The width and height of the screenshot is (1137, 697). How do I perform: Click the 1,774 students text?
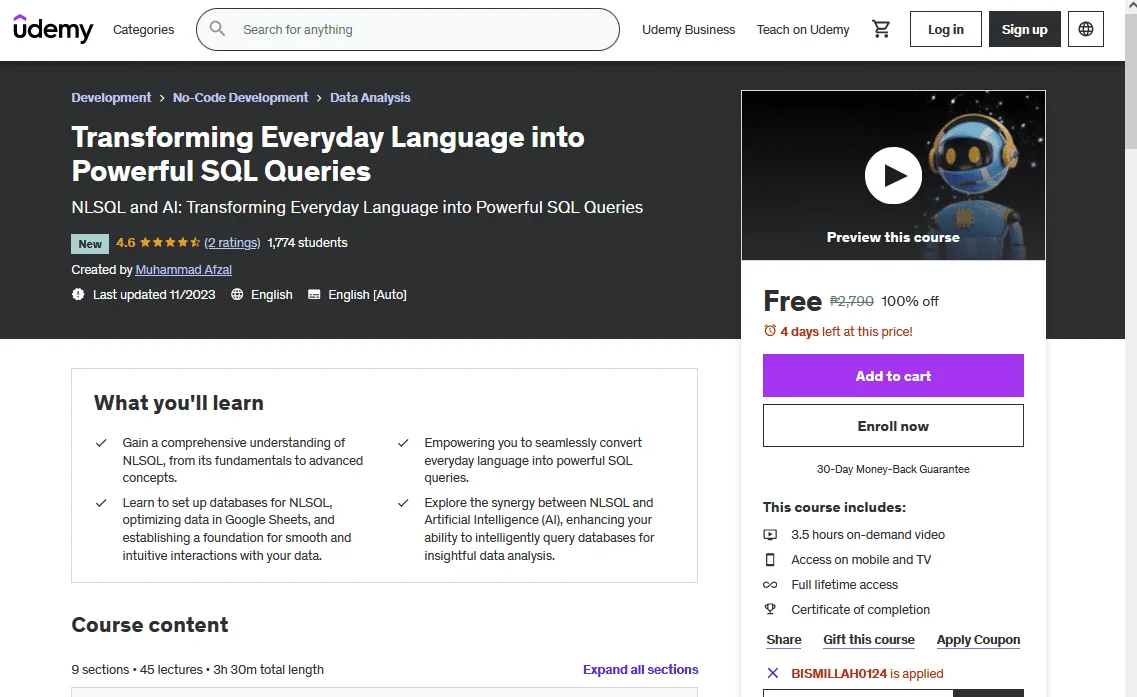tap(307, 243)
